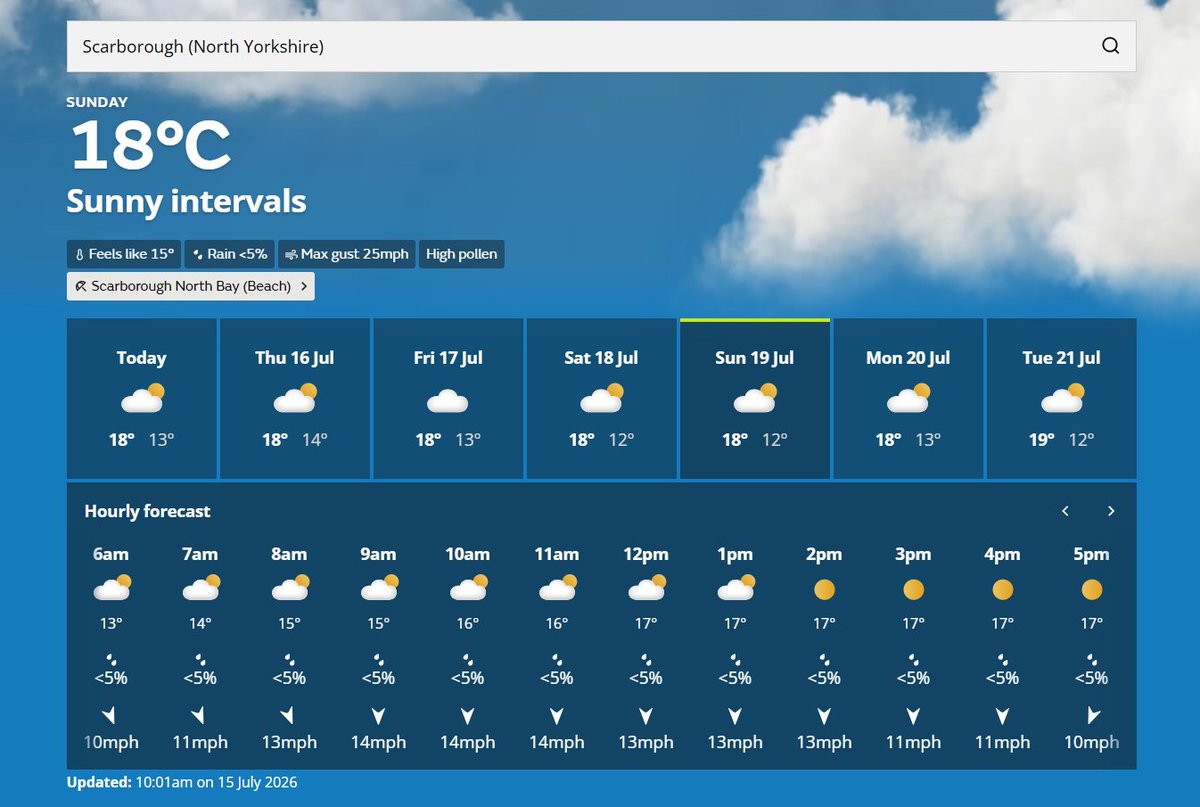The image size is (1200, 807).
Task: Click the 10am wind direction arrow
Action: [467, 716]
